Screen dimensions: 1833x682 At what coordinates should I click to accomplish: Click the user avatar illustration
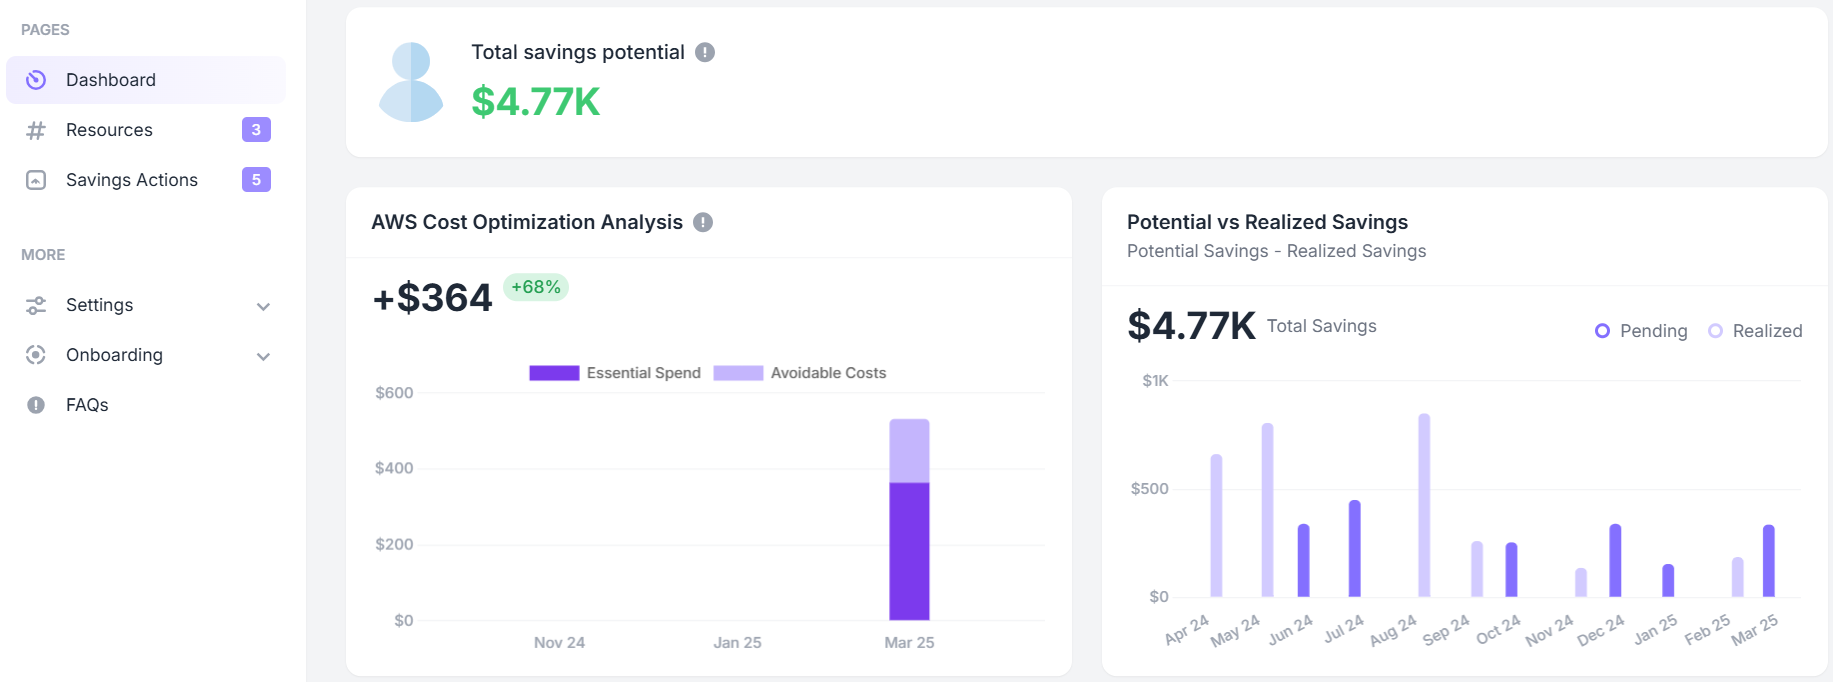click(x=410, y=82)
